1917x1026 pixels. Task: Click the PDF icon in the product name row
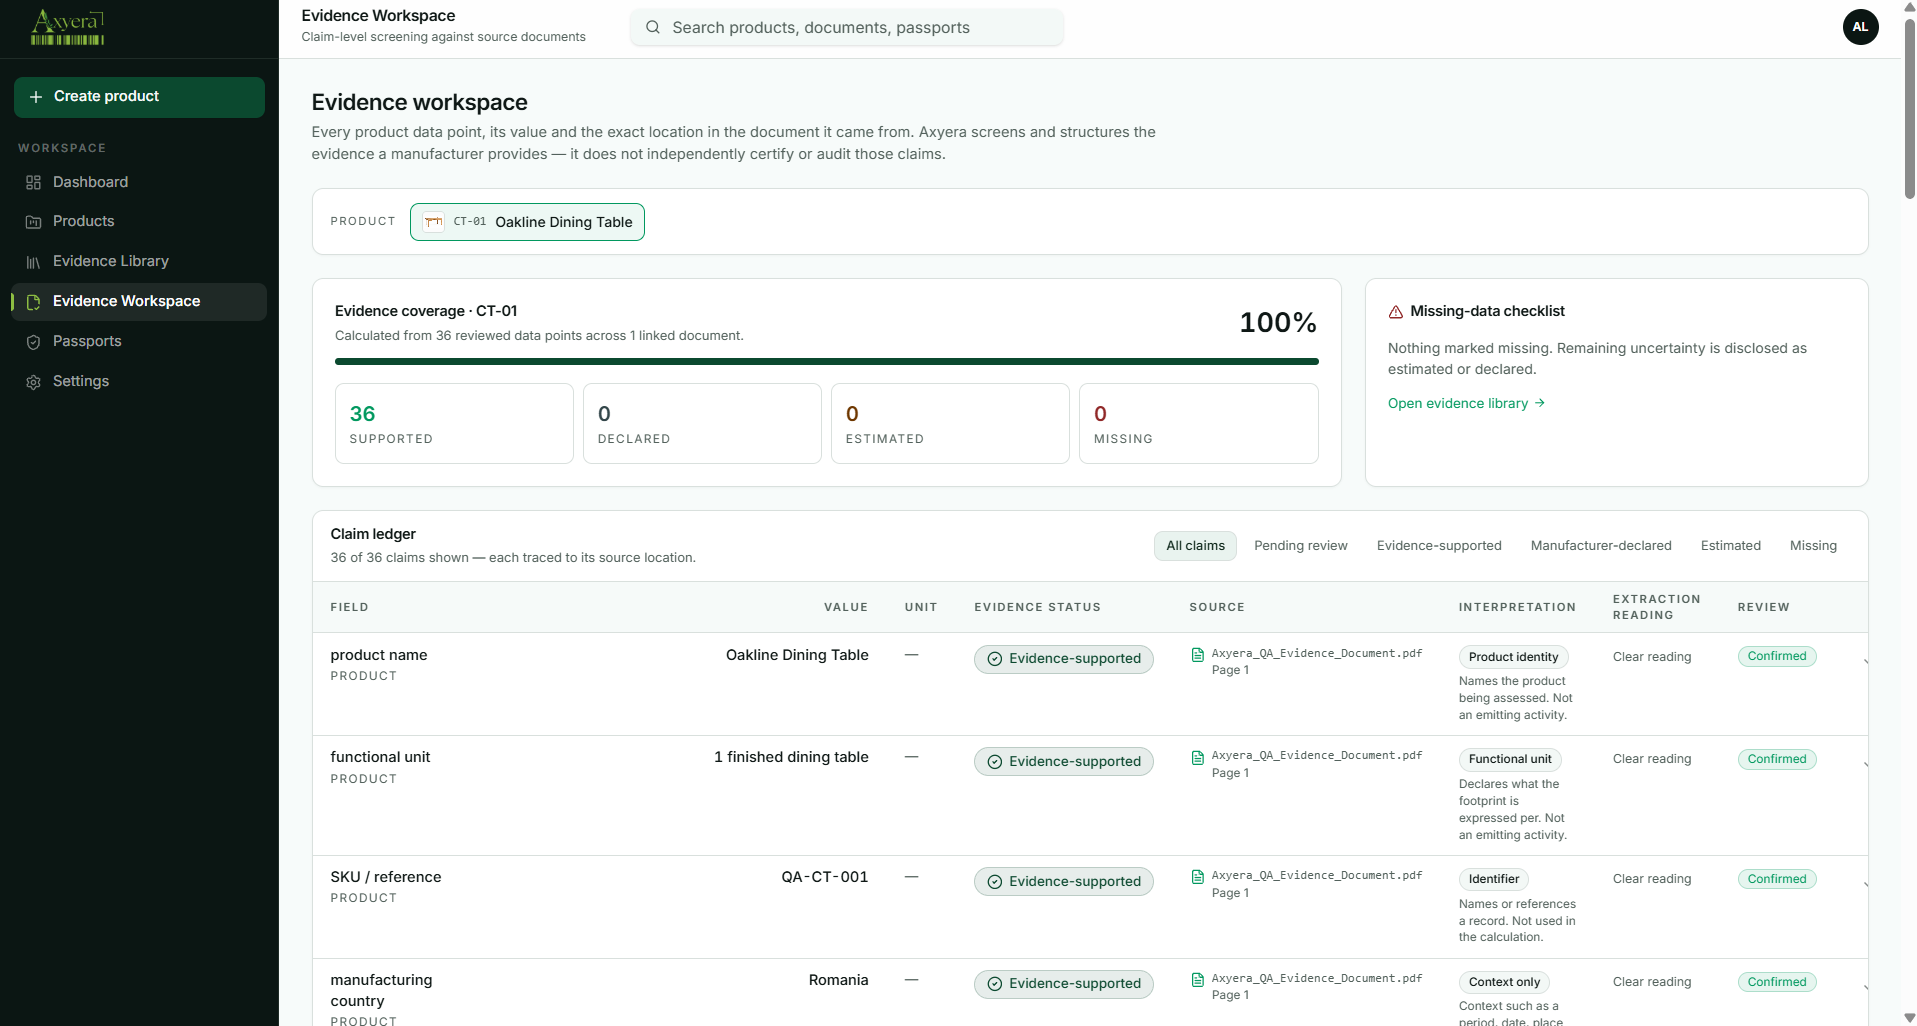pyautogui.click(x=1197, y=655)
